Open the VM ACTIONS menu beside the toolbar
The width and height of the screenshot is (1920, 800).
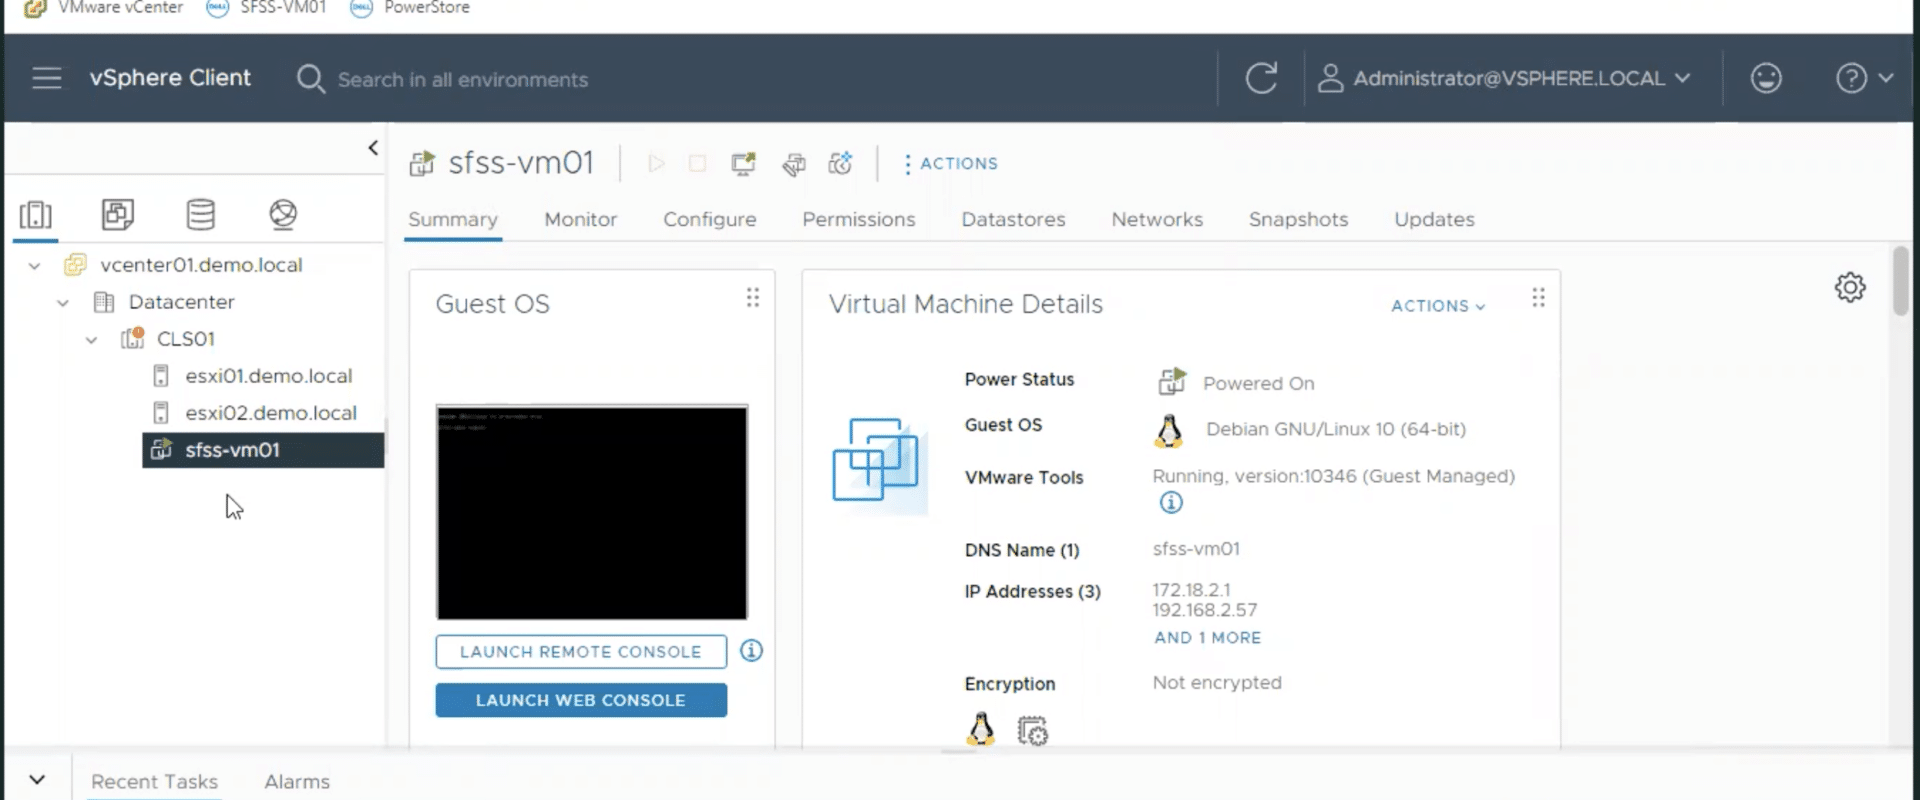(x=950, y=163)
